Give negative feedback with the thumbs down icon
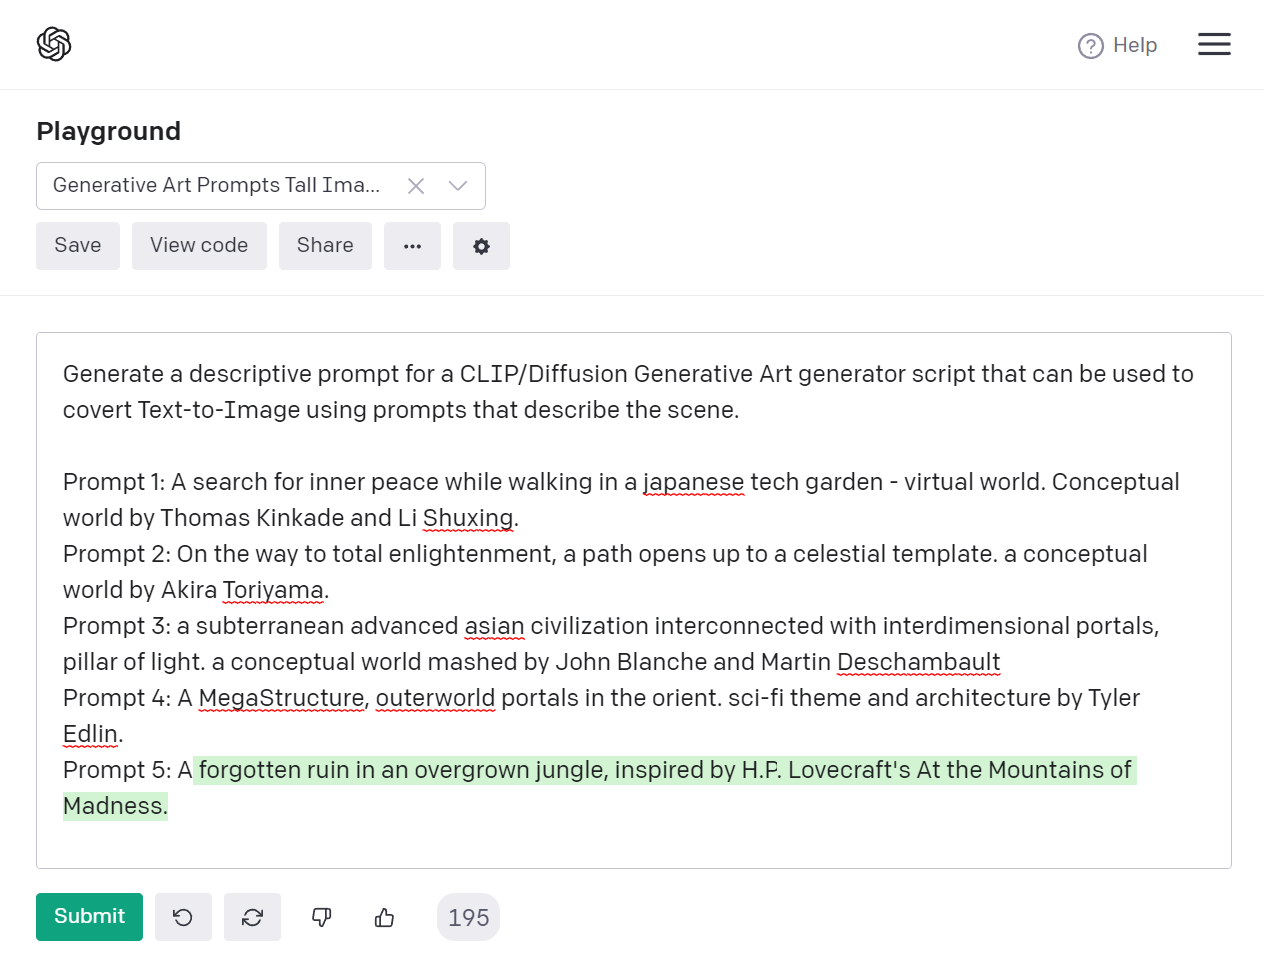Image resolution: width=1264 pixels, height=976 pixels. click(320, 916)
